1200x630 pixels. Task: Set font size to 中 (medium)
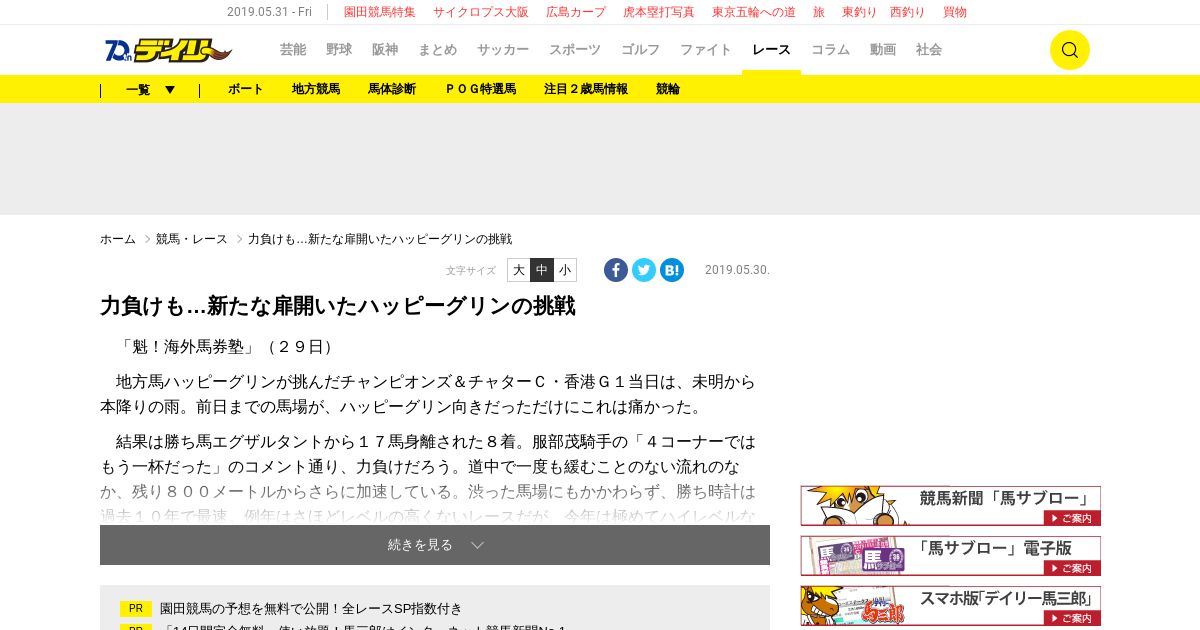(542, 270)
